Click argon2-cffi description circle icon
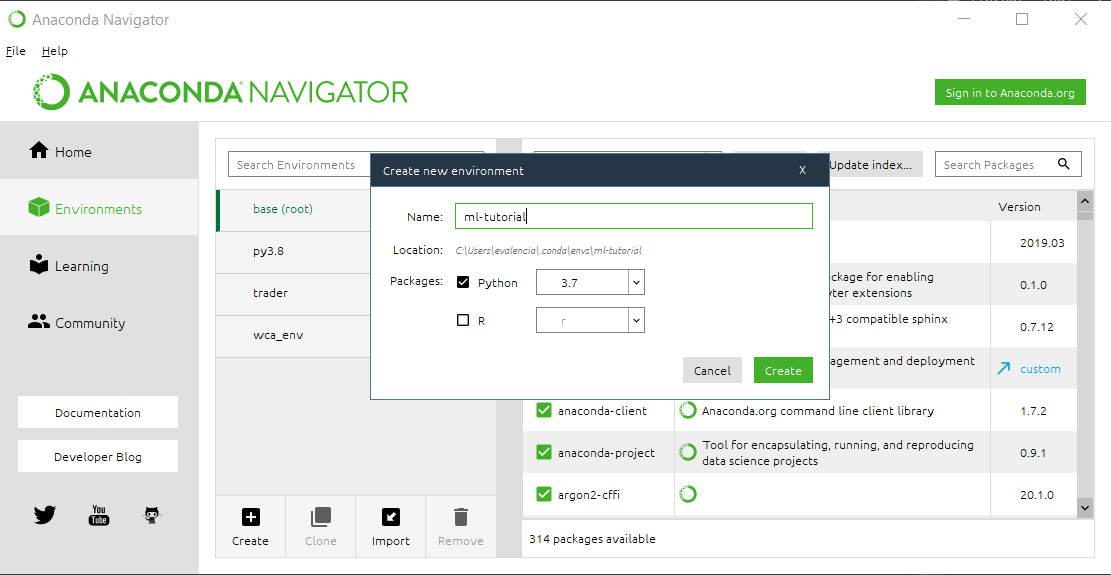This screenshot has width=1111, height=575. tap(687, 494)
